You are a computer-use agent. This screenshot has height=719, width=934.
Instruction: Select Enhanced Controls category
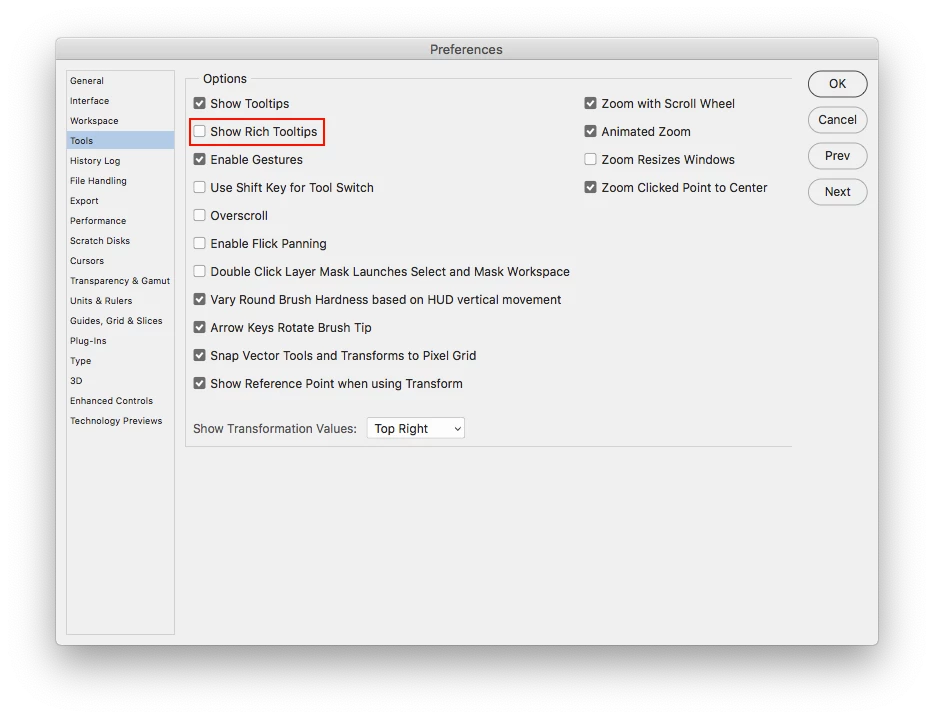(x=120, y=401)
